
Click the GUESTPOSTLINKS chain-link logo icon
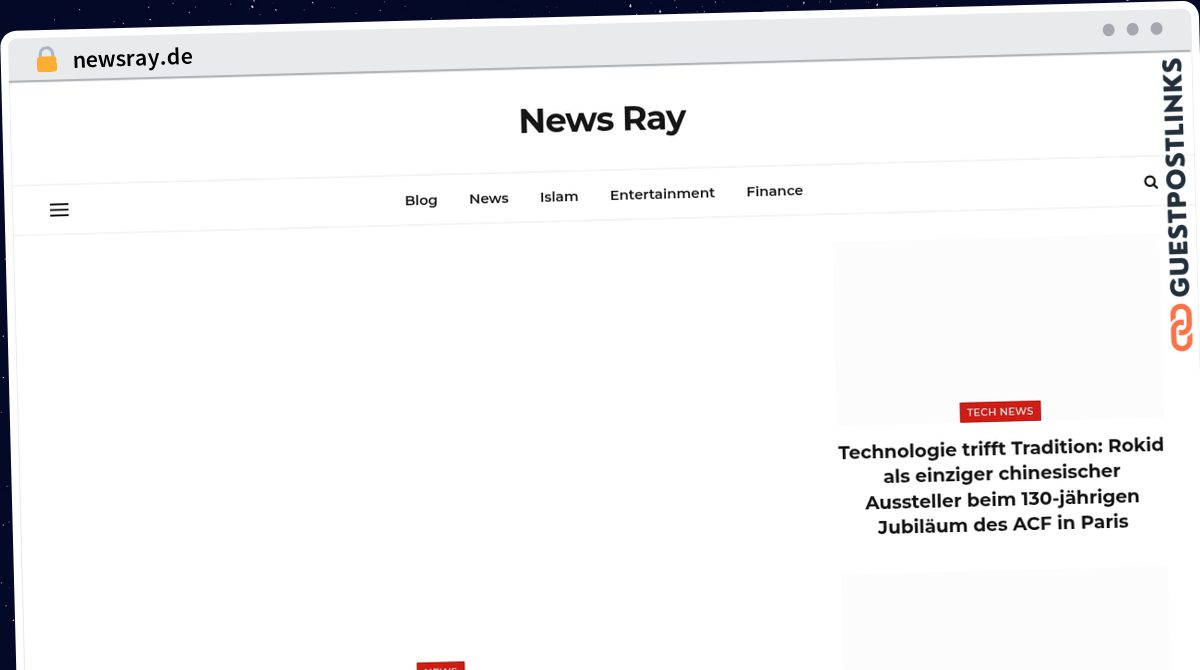(x=1180, y=327)
